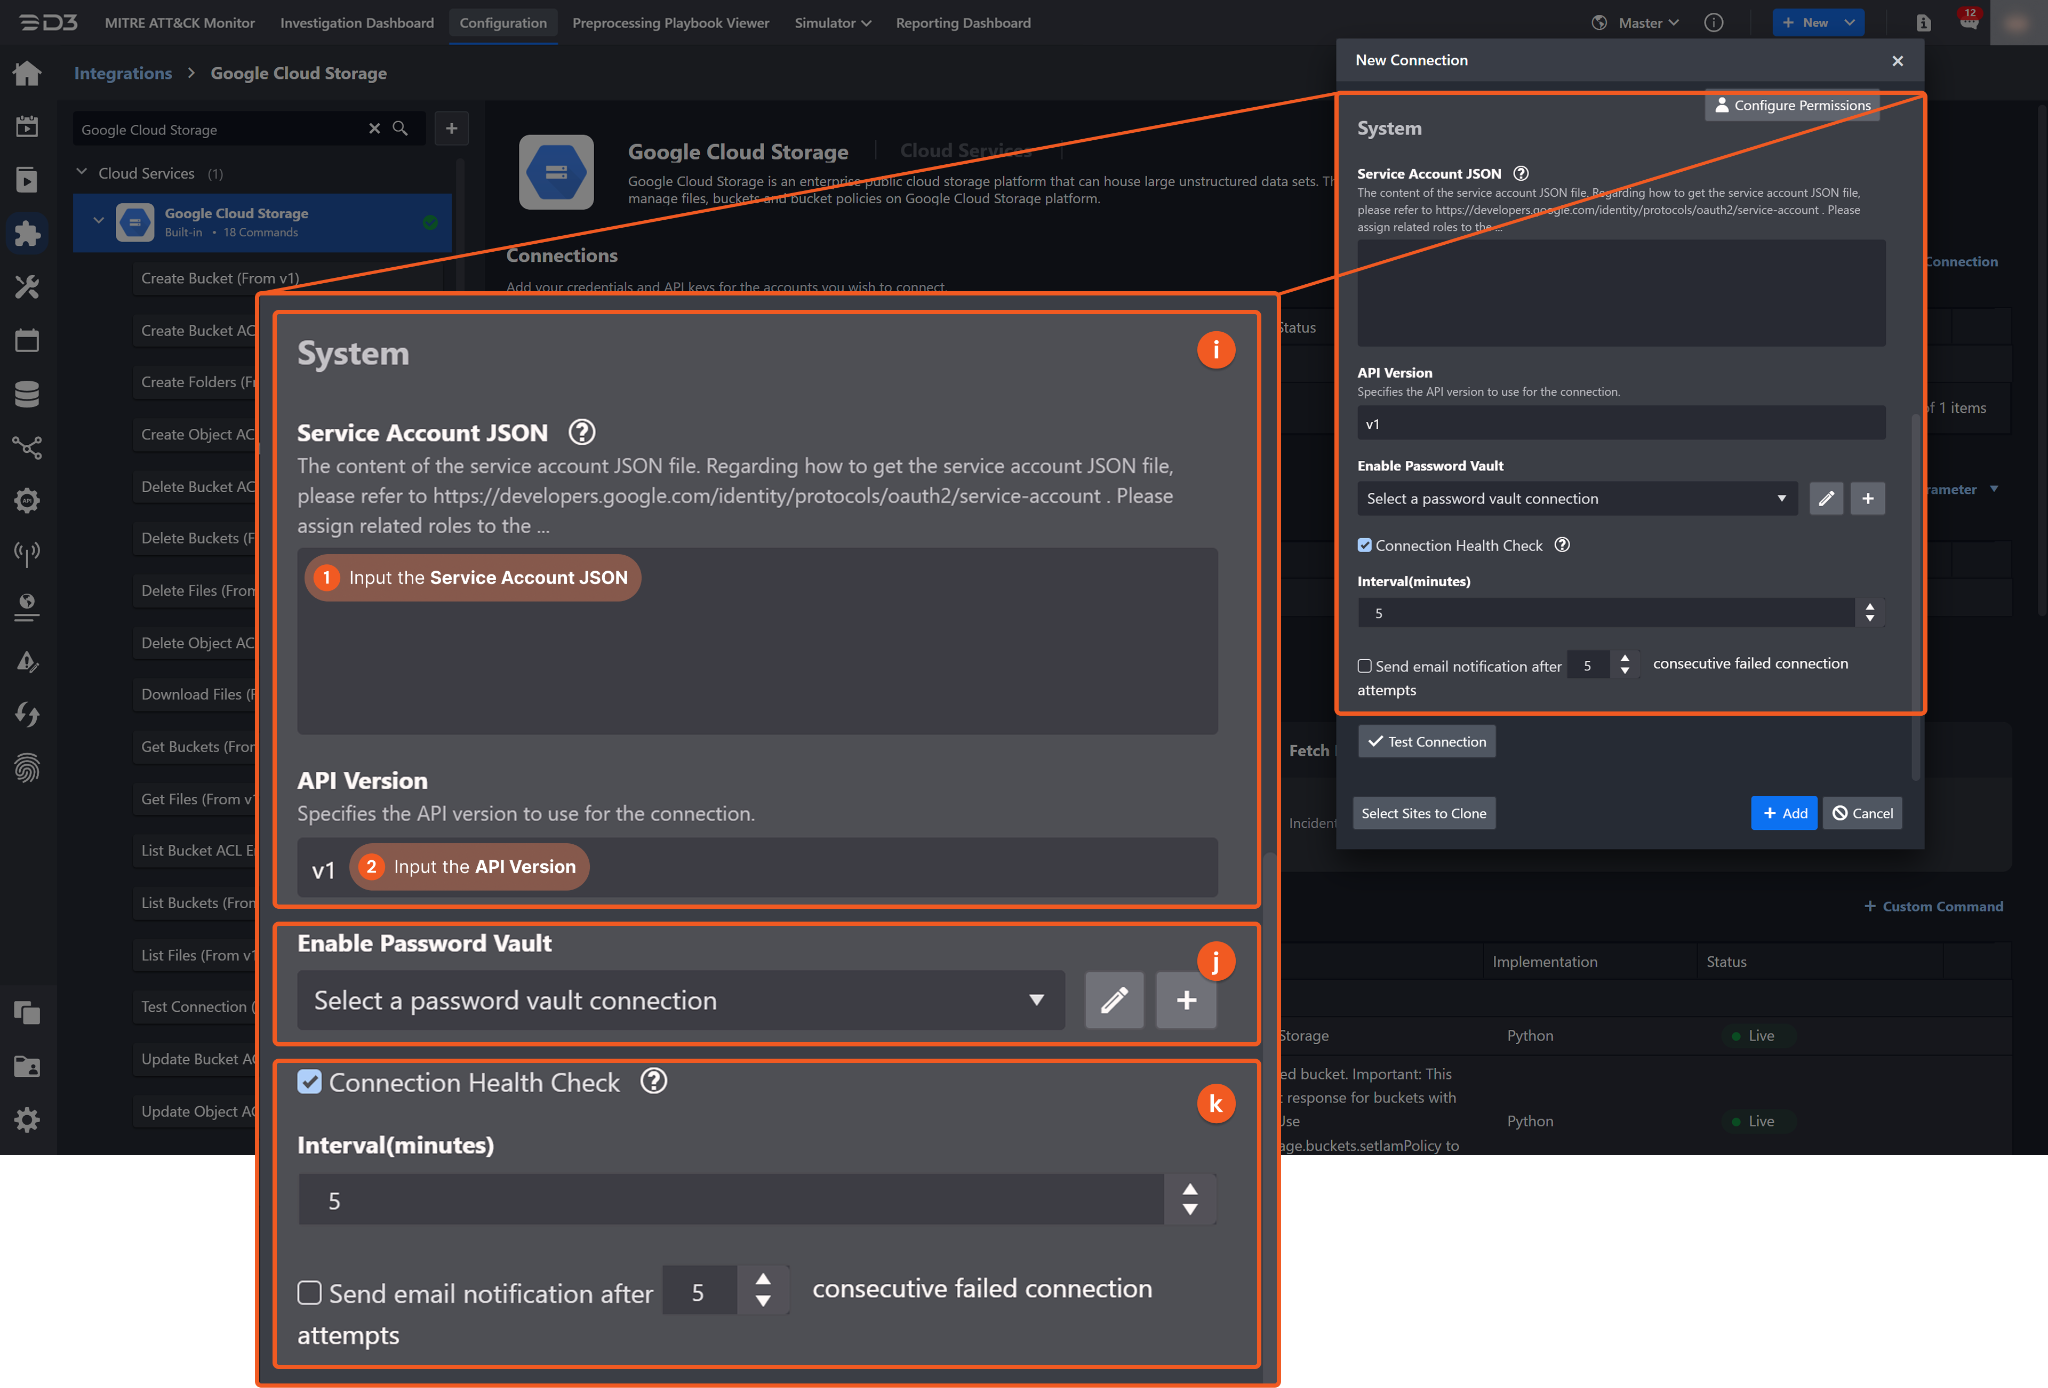Click the home icon in the left sidebar
This screenshot has width=2048, height=1388.
click(x=27, y=73)
